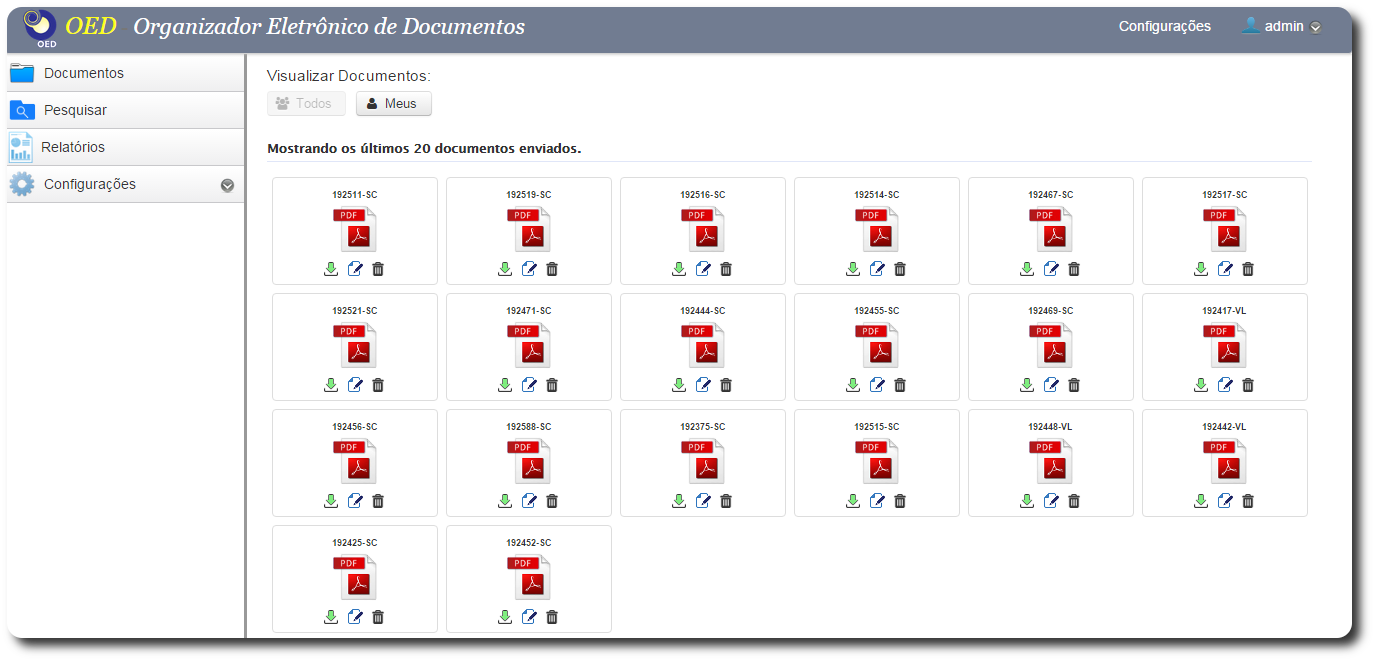Viewport: 1375px width, 661px height.
Task: Open the Pesquisar sidebar section
Action: pyautogui.click(x=126, y=110)
